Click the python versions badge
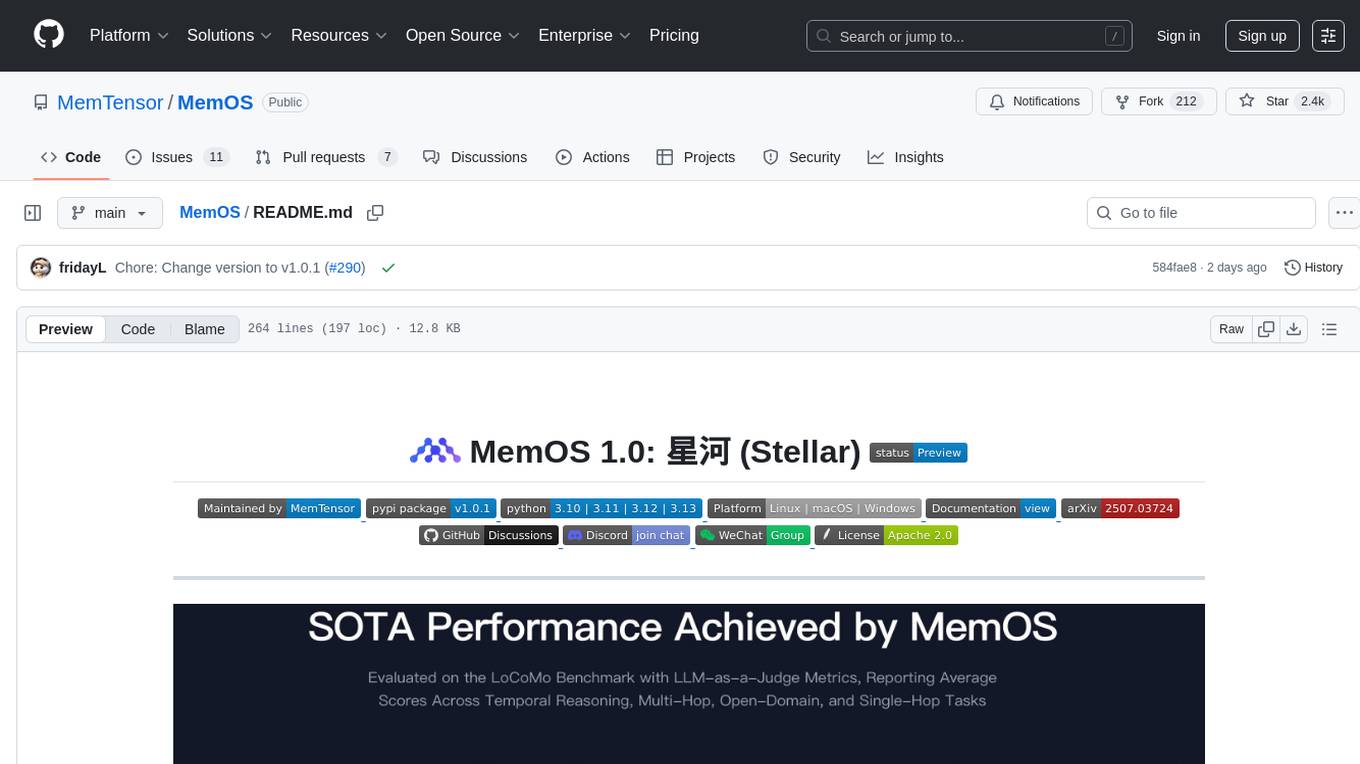The image size is (1360, 764). (x=601, y=508)
